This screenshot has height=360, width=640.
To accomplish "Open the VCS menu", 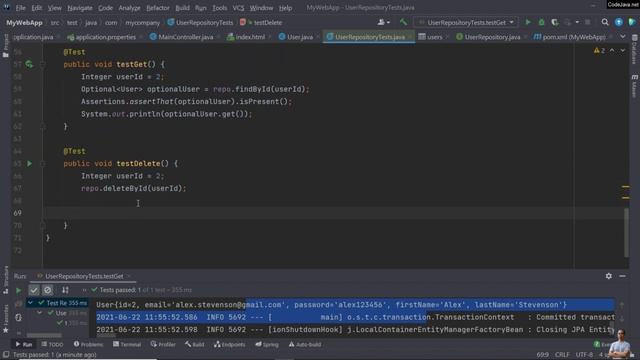I will 238,8.
